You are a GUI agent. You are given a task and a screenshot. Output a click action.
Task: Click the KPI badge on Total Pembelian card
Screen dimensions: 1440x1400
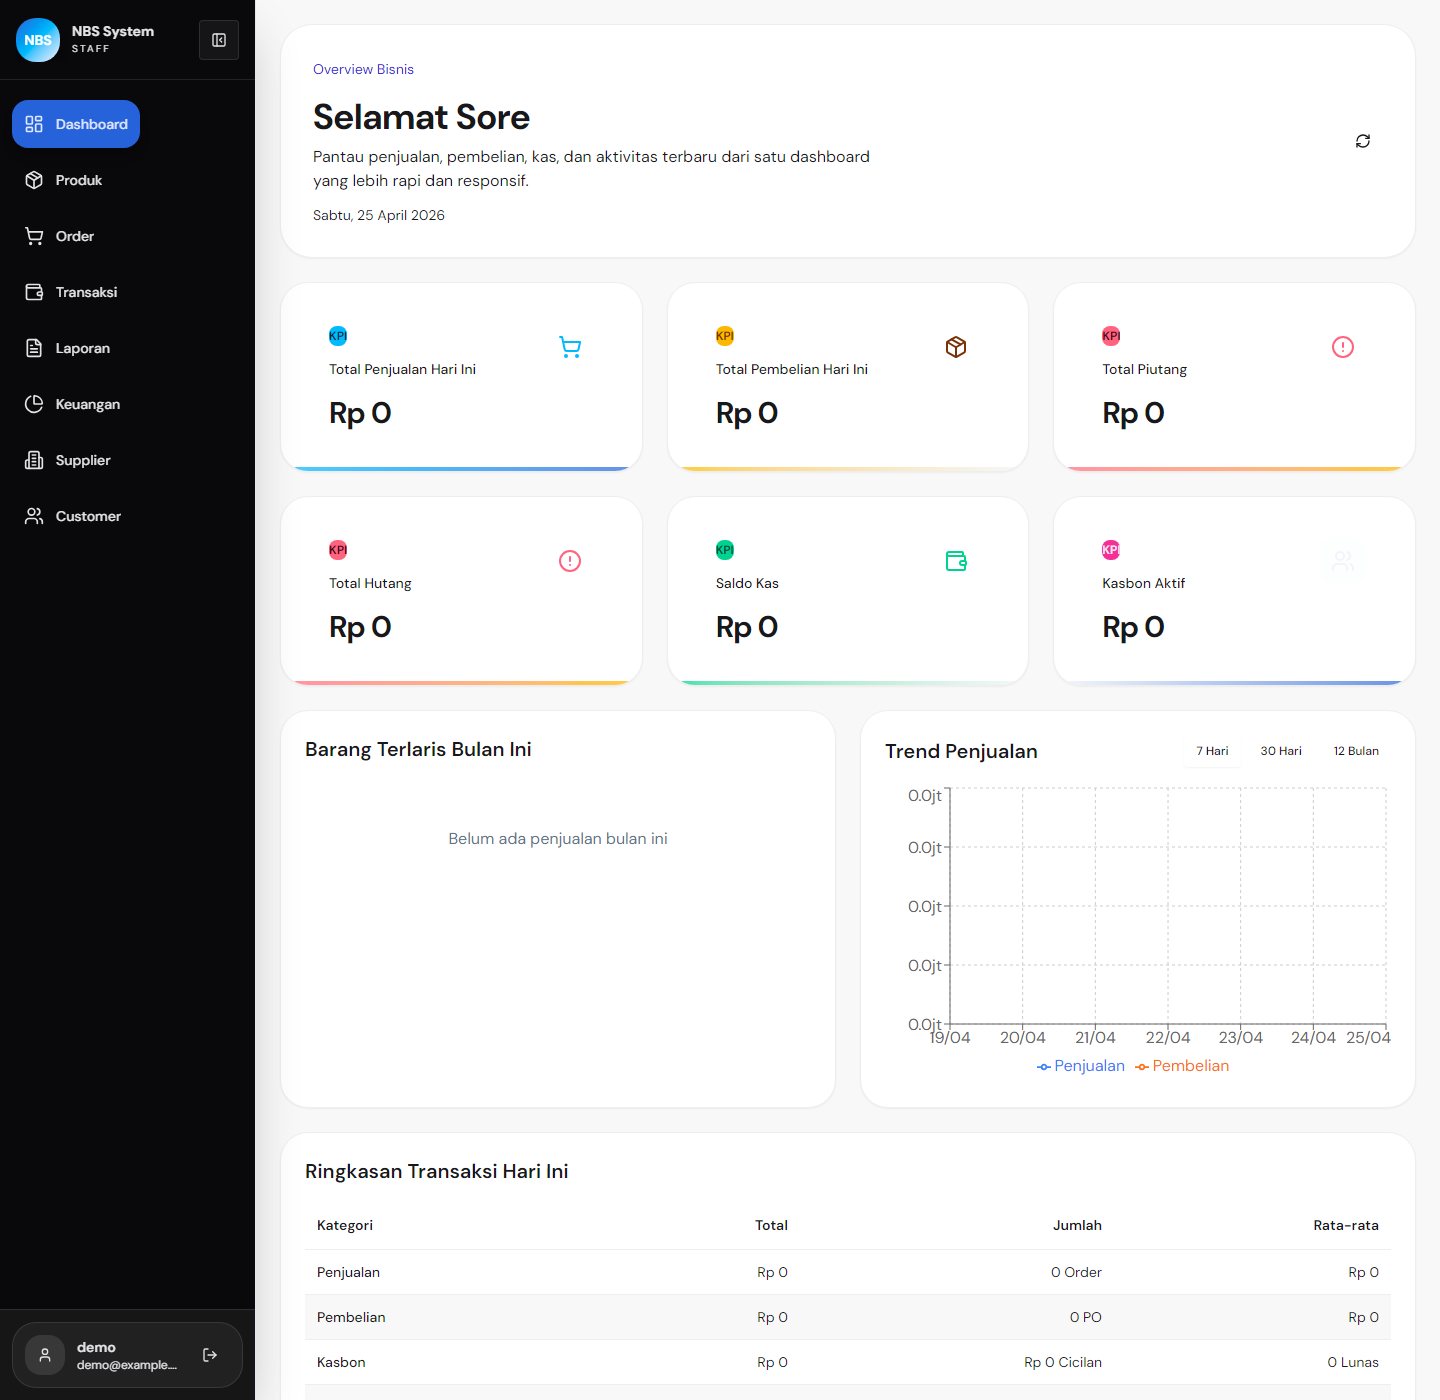point(725,336)
